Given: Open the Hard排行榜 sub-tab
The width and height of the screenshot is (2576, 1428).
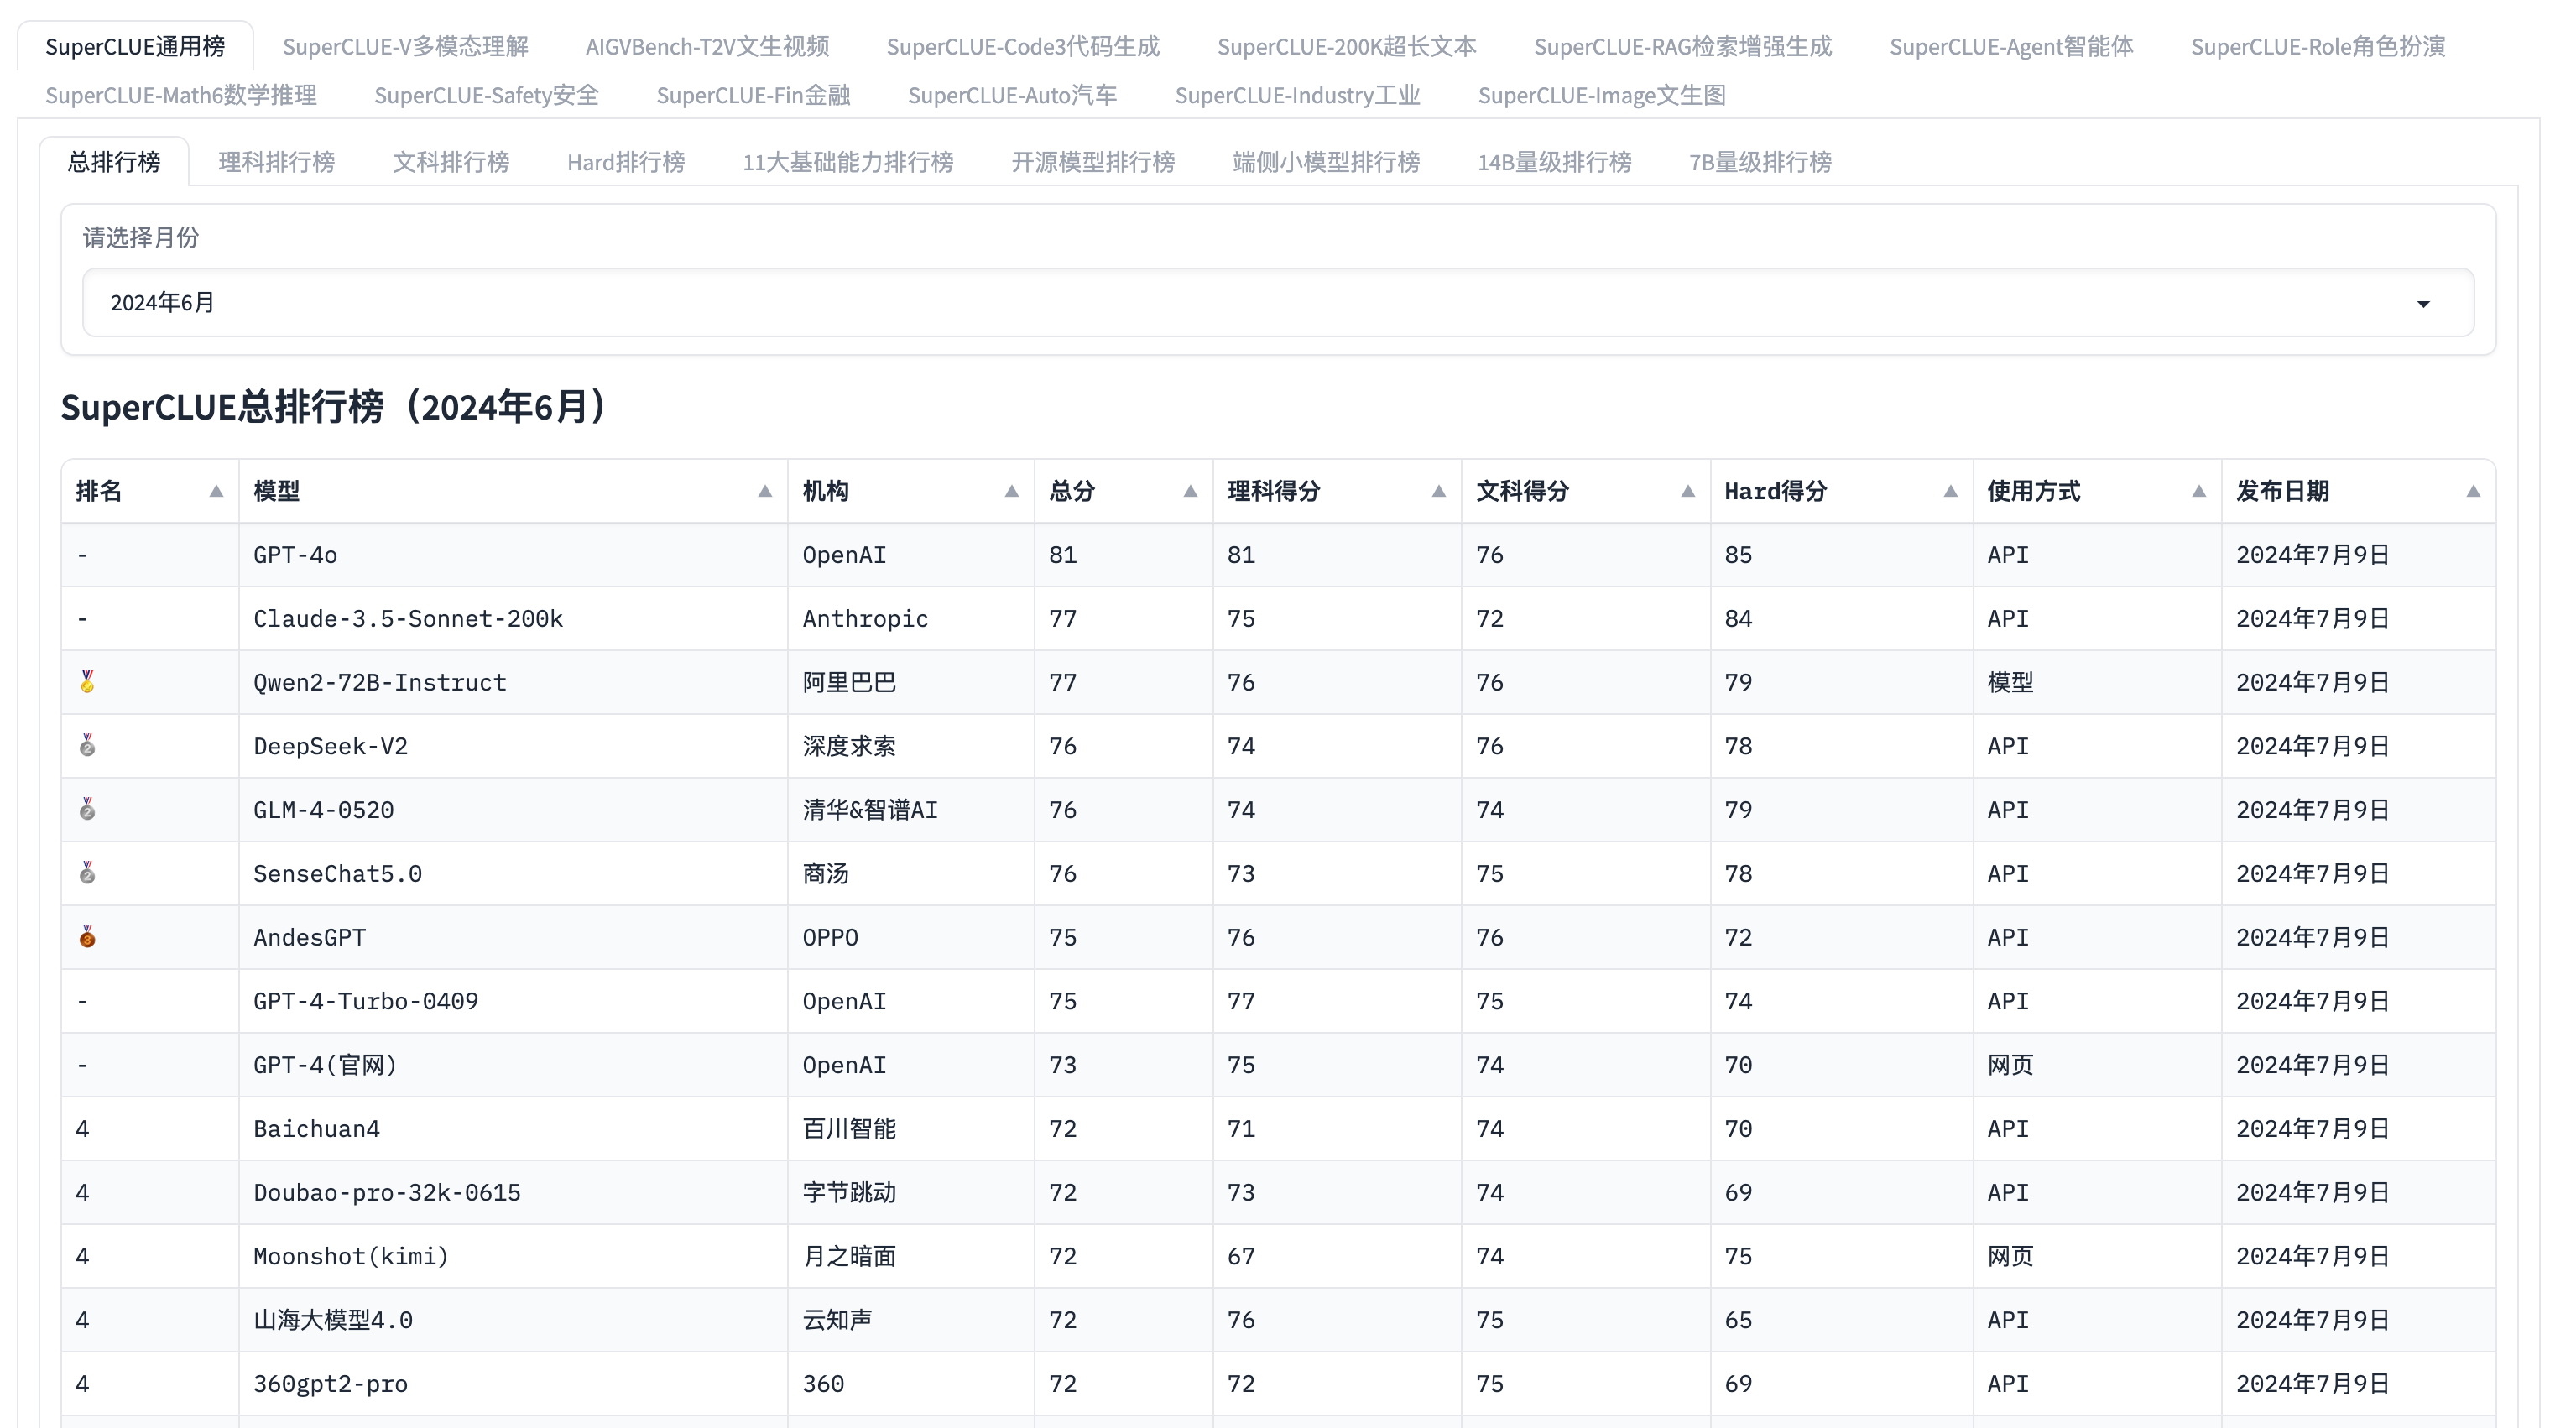Looking at the screenshot, I should [x=626, y=162].
